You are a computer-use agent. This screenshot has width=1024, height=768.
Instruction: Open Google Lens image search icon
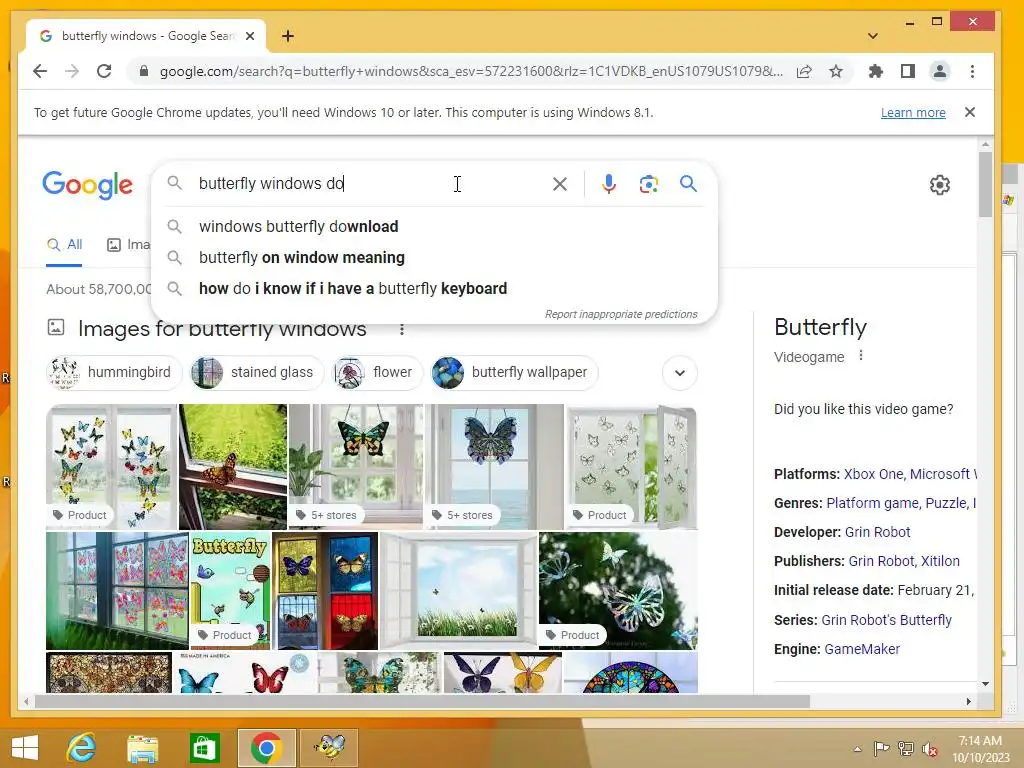pos(648,184)
